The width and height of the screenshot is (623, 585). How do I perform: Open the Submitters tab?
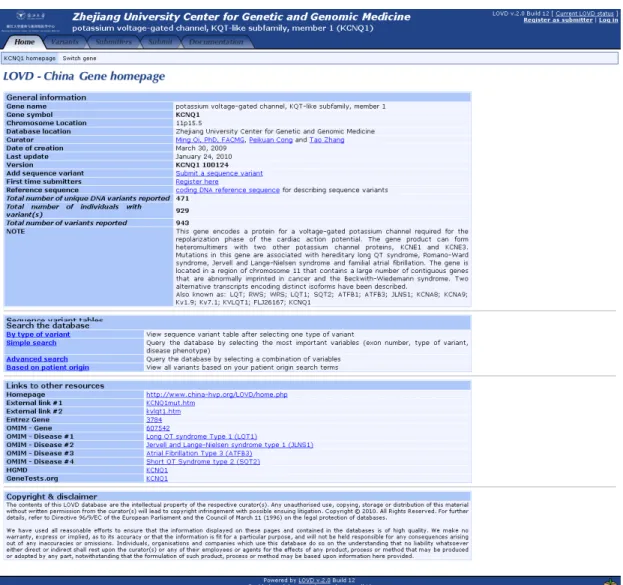[113, 42]
